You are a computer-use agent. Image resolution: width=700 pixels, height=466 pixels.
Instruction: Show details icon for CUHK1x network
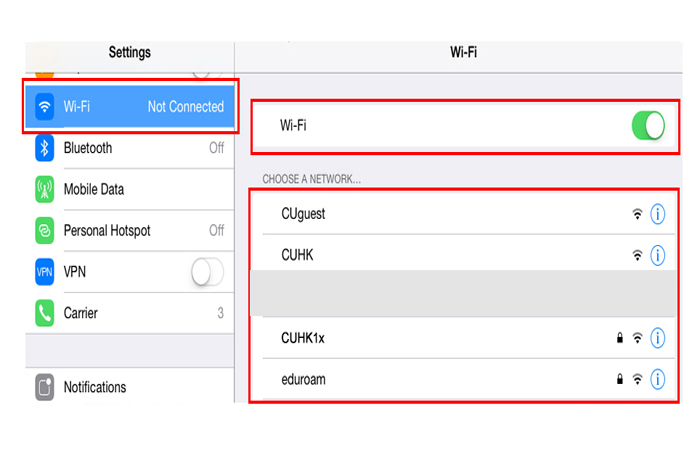click(657, 338)
